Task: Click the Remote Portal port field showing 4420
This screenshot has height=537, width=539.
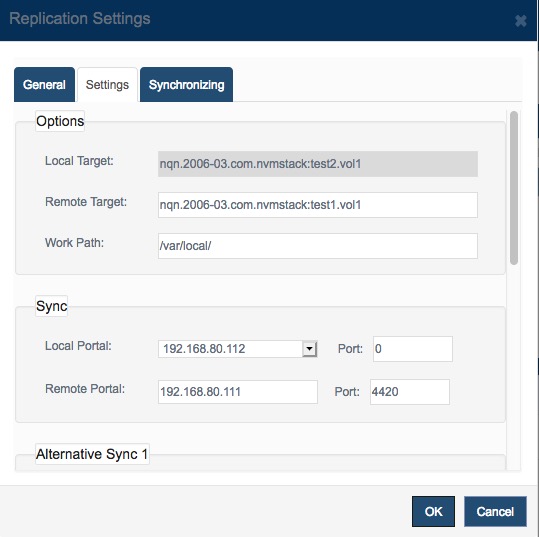Action: point(409,392)
